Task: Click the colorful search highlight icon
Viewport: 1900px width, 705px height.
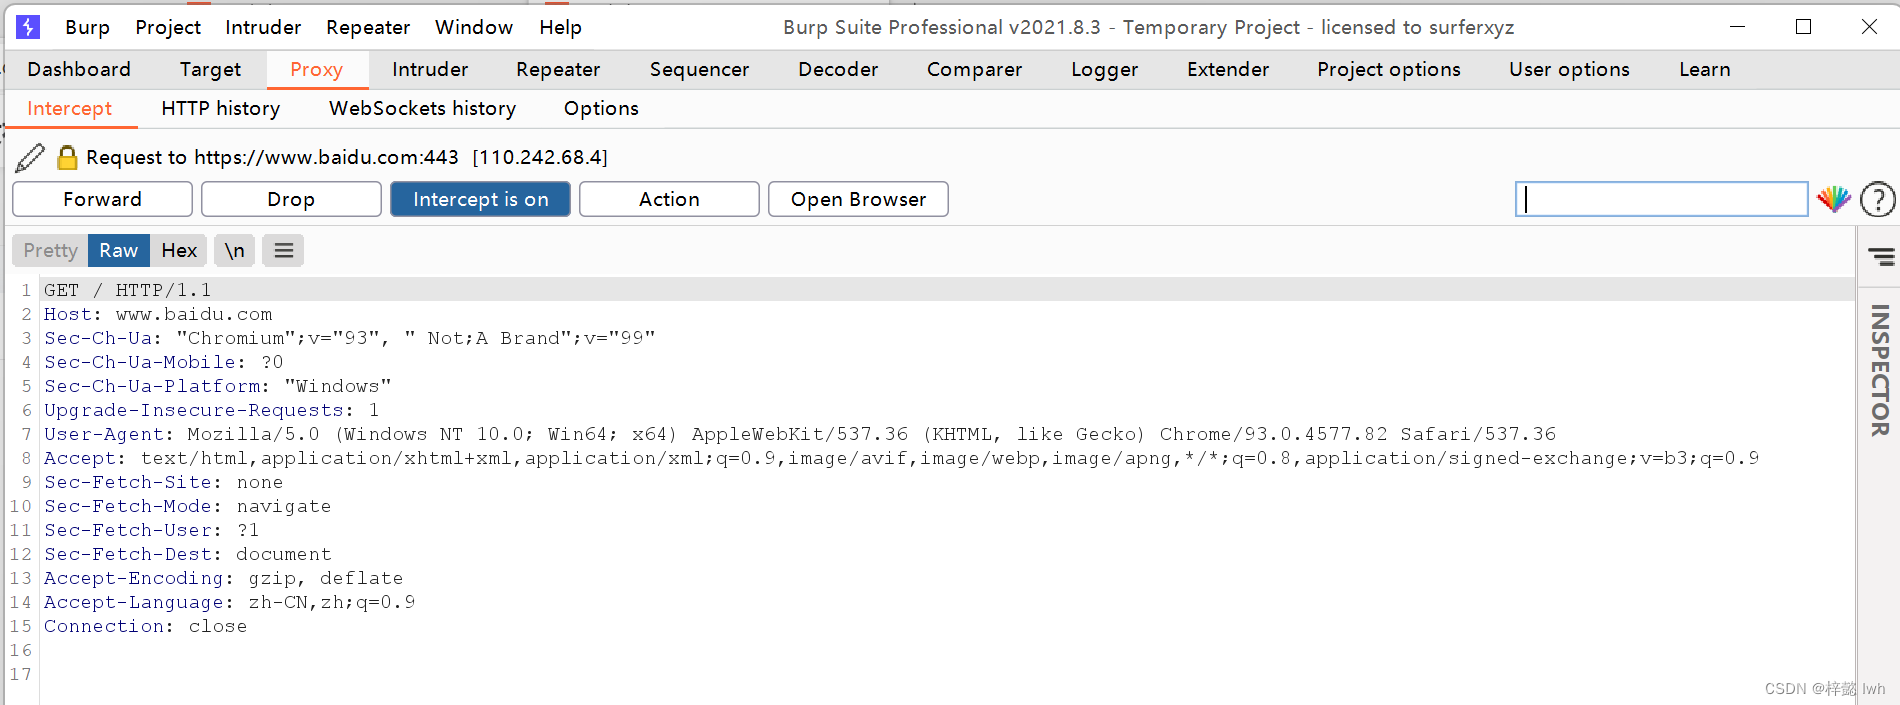Action: point(1834,199)
